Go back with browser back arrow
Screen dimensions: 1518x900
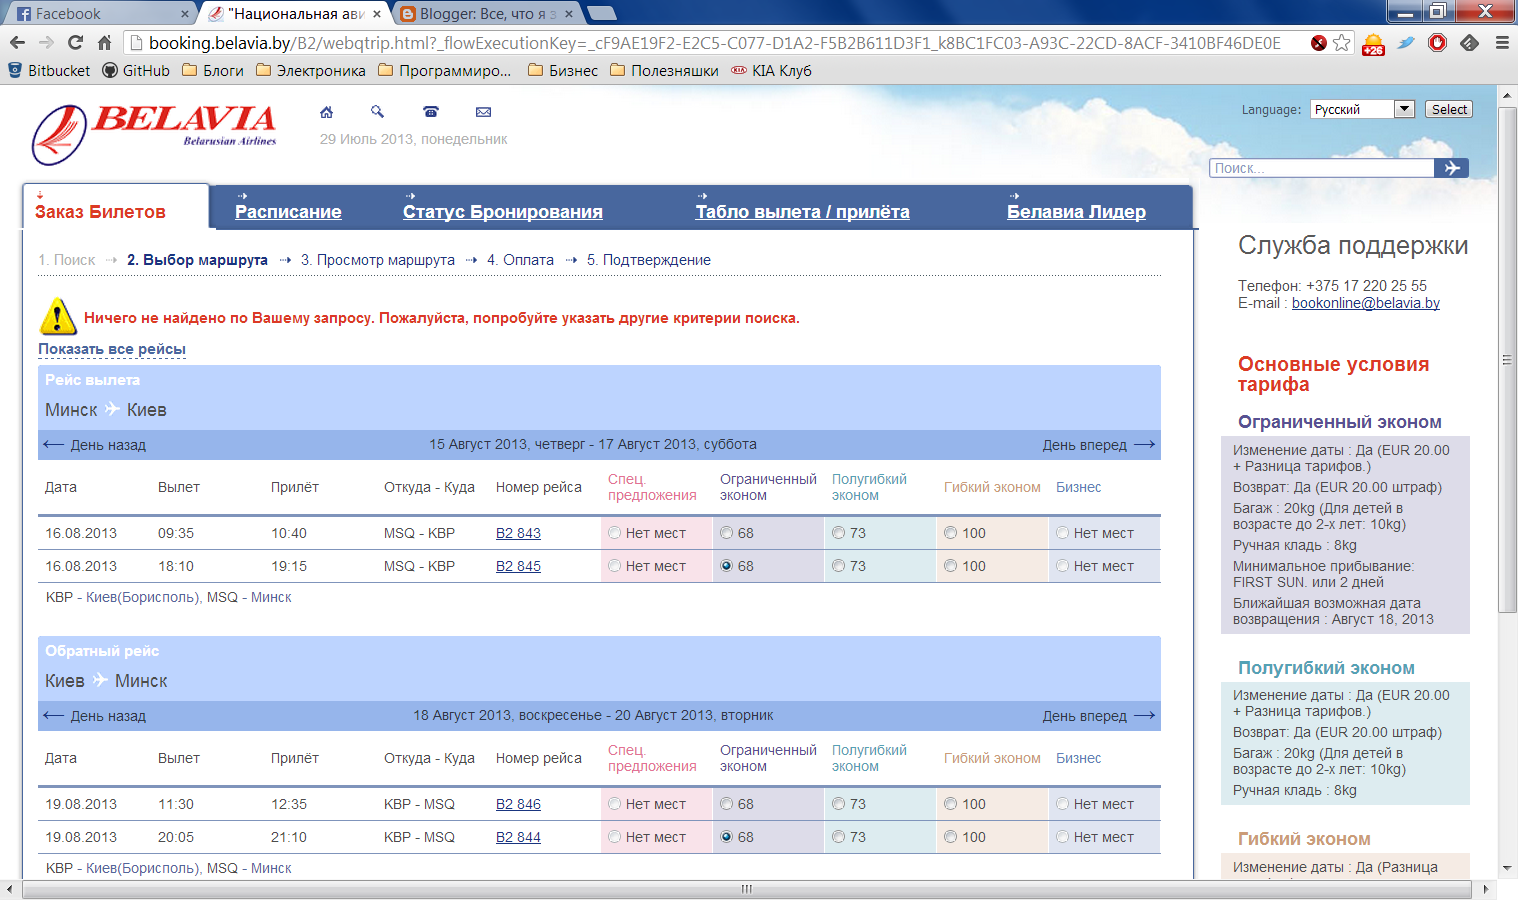pos(17,42)
